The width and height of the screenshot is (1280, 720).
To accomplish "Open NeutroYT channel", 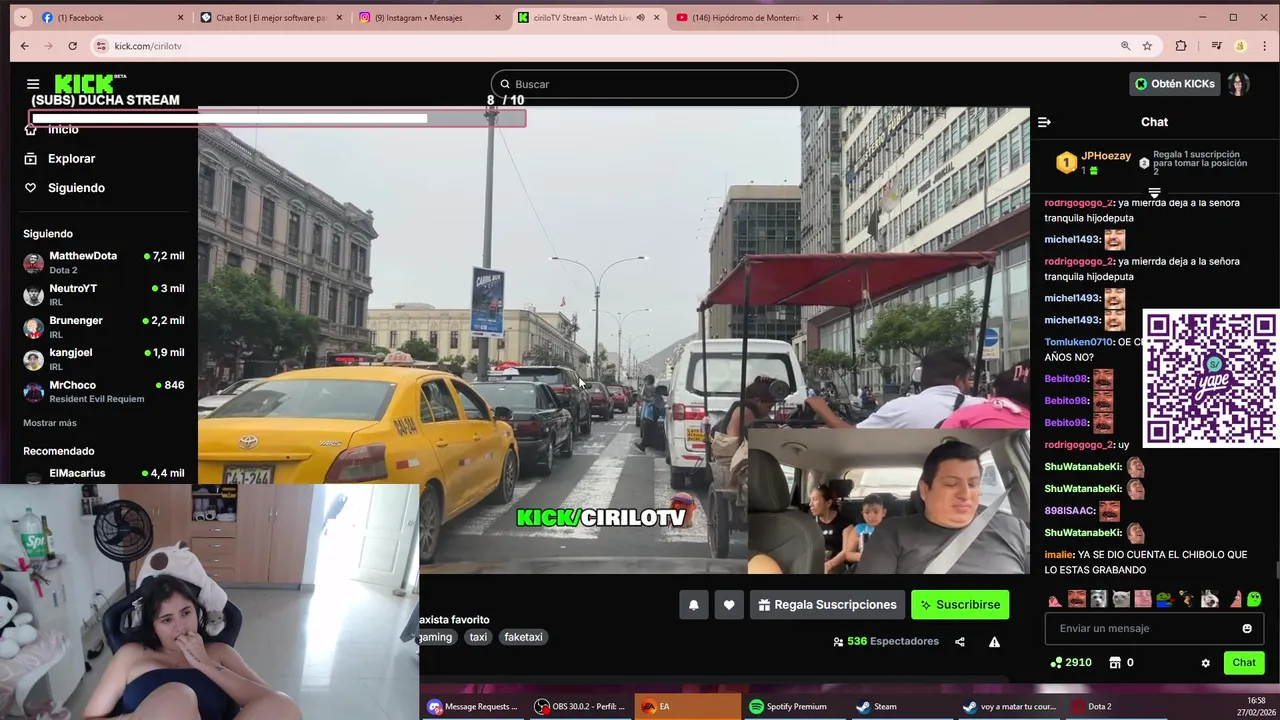I will coord(104,294).
